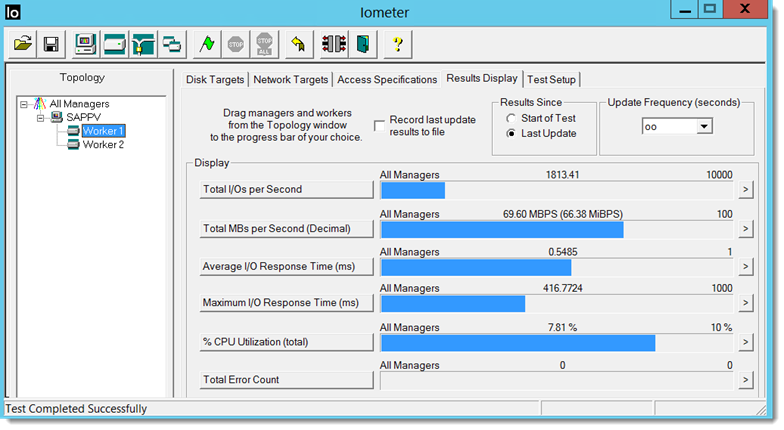Reset workers with the yellow arrow icon

298,44
